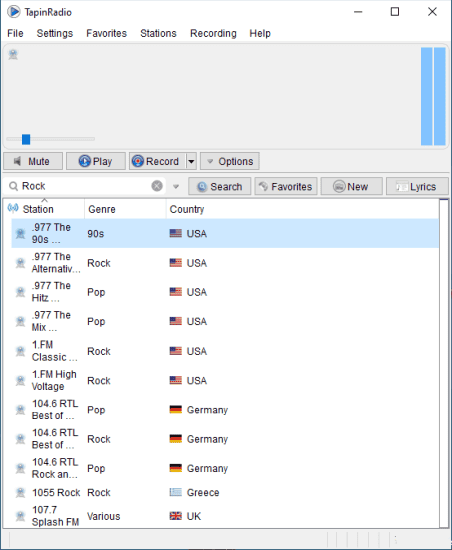452x550 pixels.
Task: Click the TapinRadio app logo in title bar
Action: (14, 12)
